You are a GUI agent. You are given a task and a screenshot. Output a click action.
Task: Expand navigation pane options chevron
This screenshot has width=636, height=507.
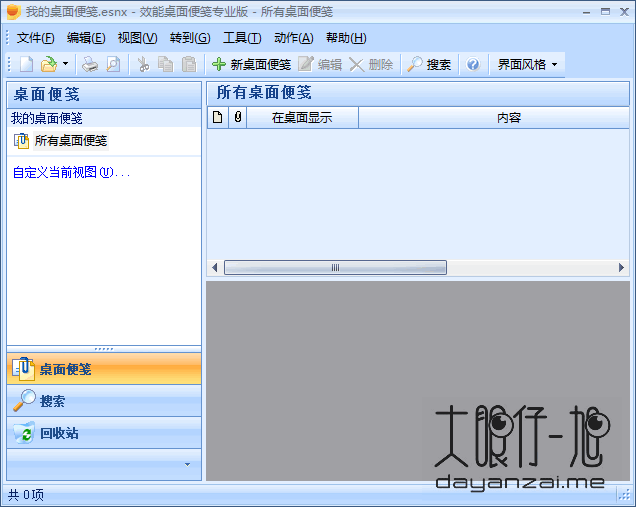(x=187, y=464)
